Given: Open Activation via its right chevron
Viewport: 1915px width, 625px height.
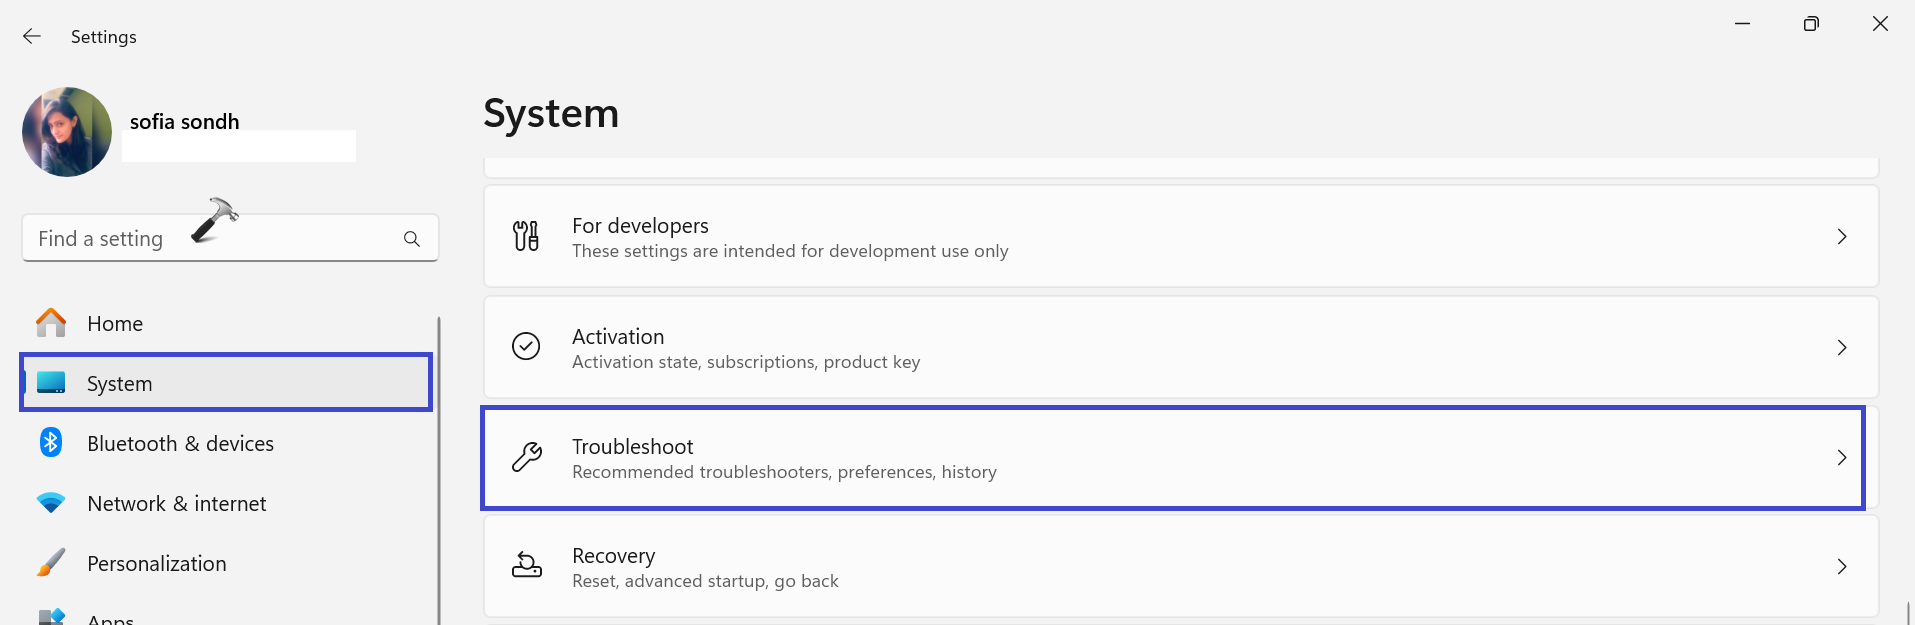Looking at the screenshot, I should click(1841, 347).
